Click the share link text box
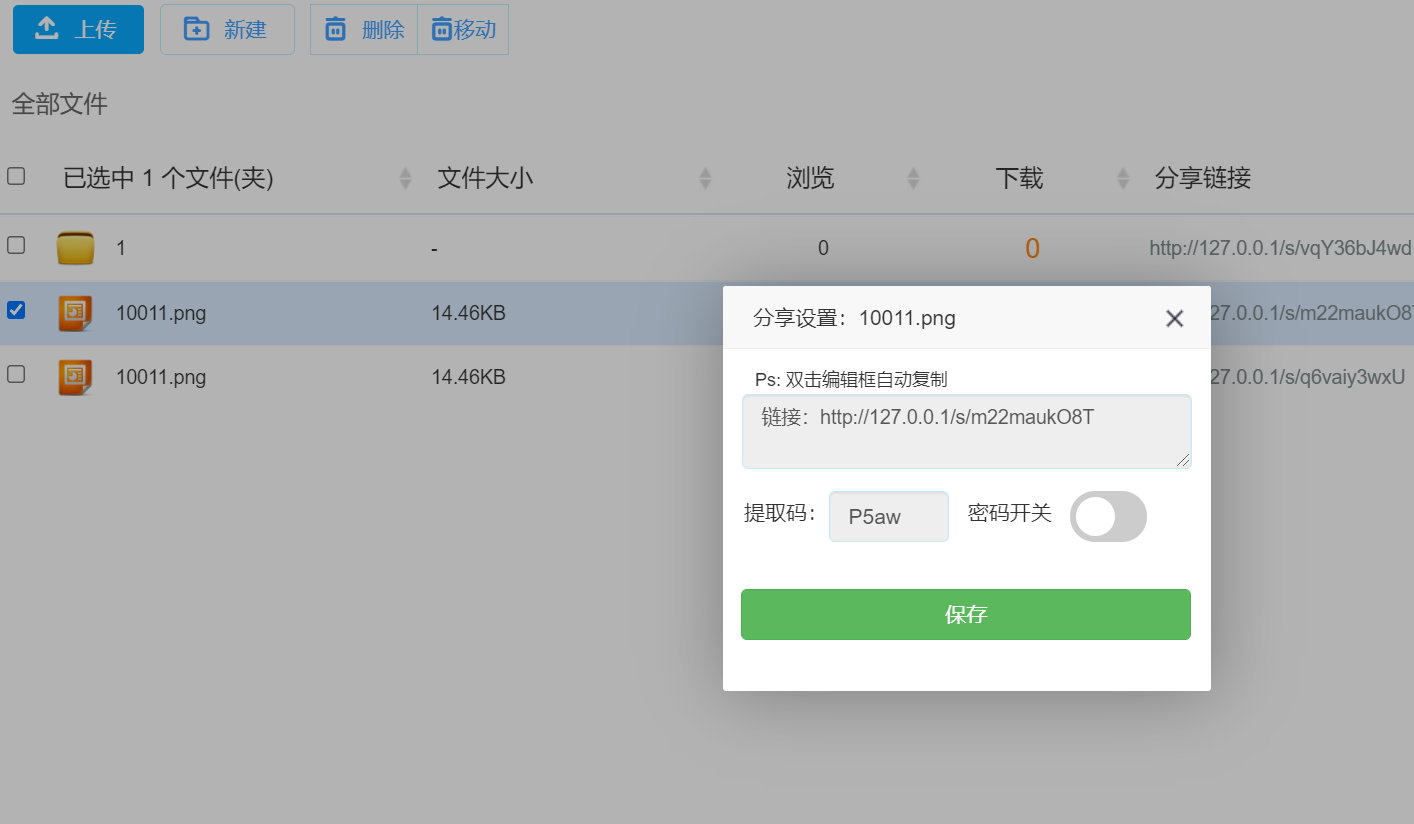The height and width of the screenshot is (824, 1414). point(965,431)
